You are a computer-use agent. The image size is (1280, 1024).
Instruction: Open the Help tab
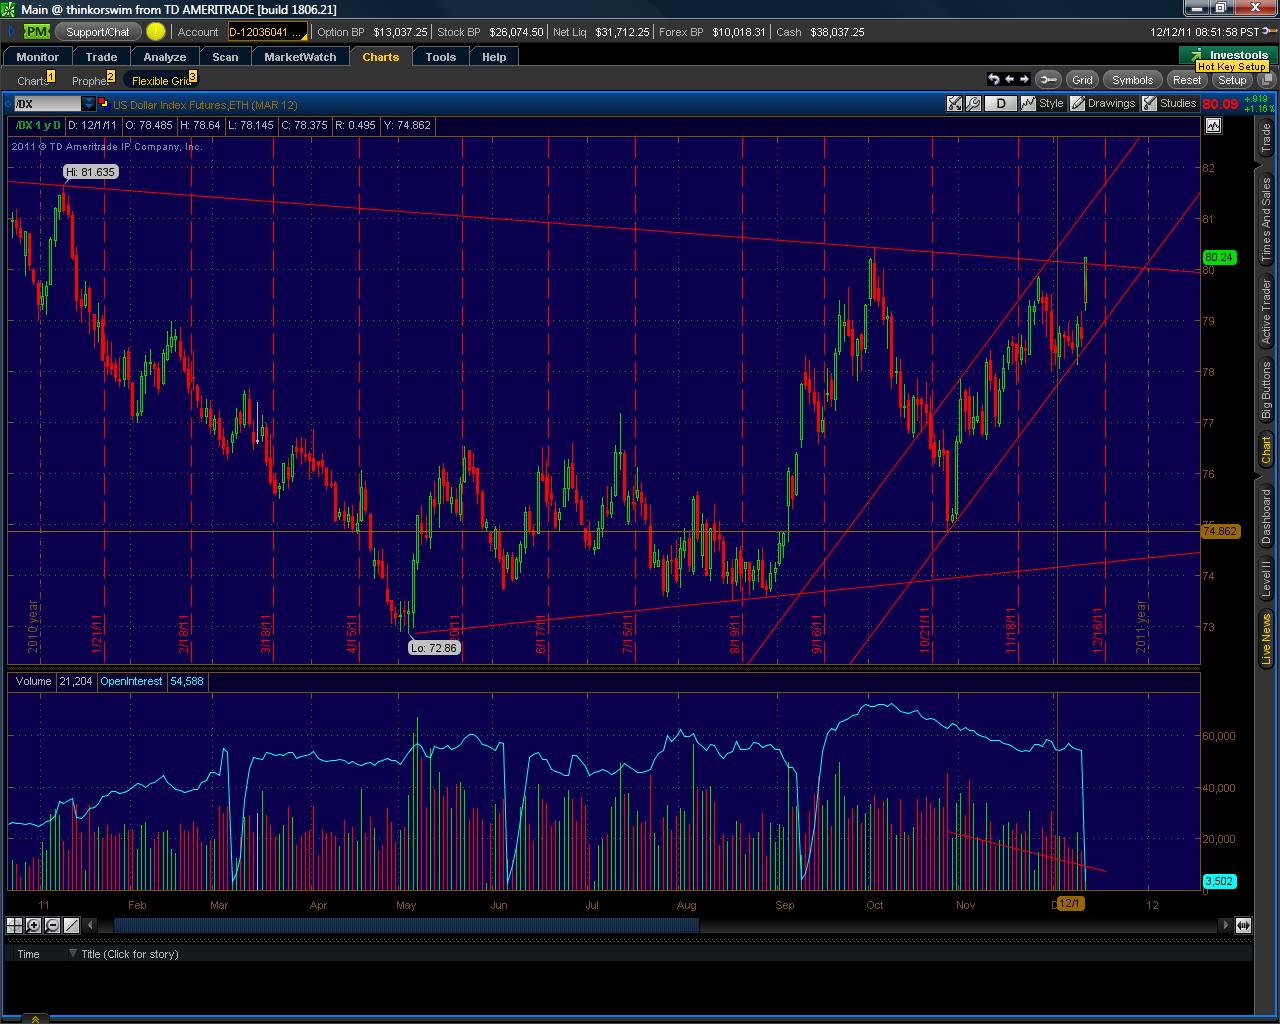coord(494,57)
